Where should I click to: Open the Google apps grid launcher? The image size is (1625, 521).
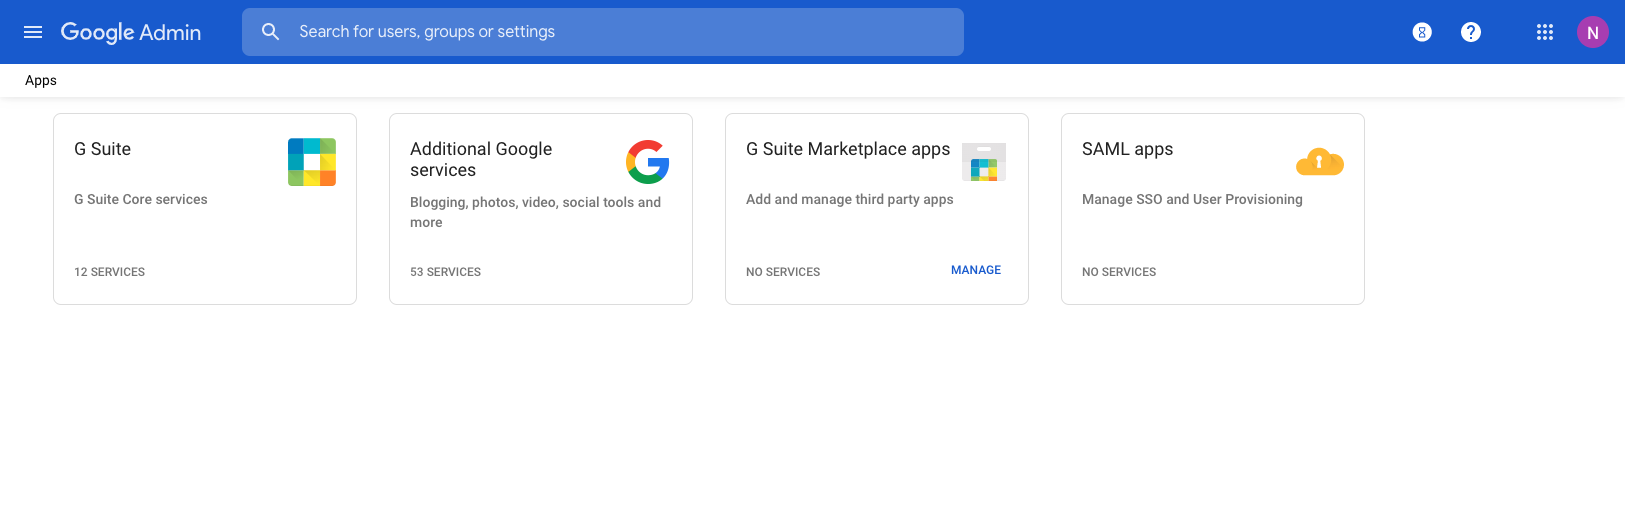[x=1545, y=32]
